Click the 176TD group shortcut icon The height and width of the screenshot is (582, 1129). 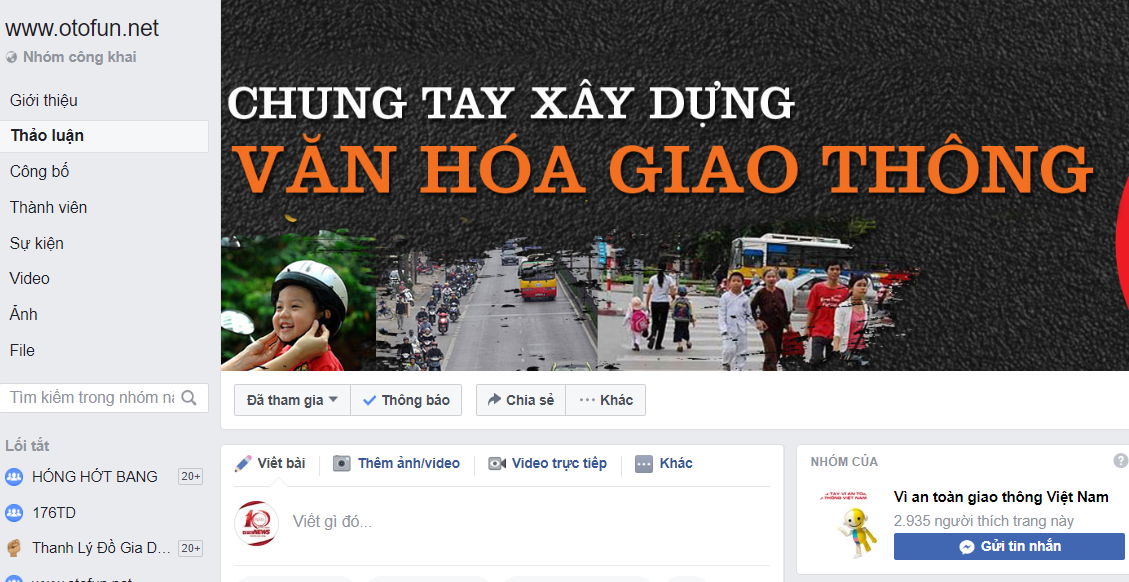coord(14,513)
